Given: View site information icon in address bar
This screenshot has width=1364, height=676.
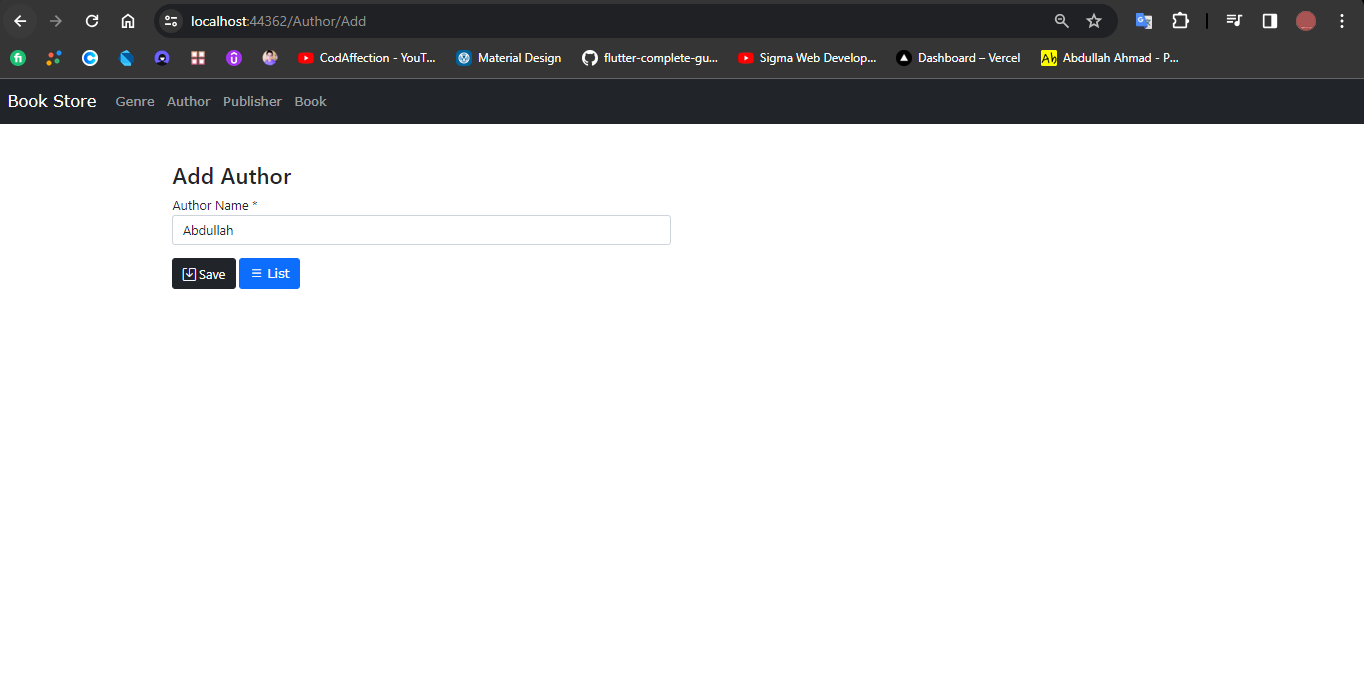Looking at the screenshot, I should 171,21.
